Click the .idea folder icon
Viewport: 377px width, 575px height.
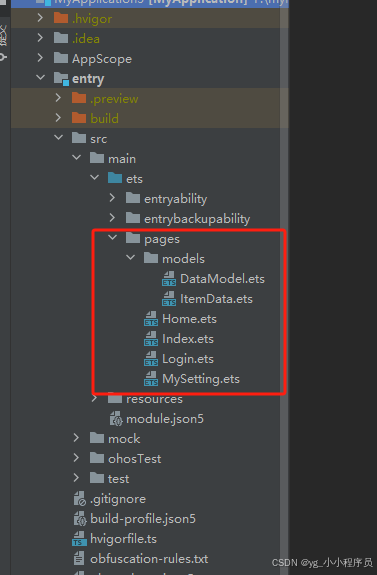(x=61, y=38)
